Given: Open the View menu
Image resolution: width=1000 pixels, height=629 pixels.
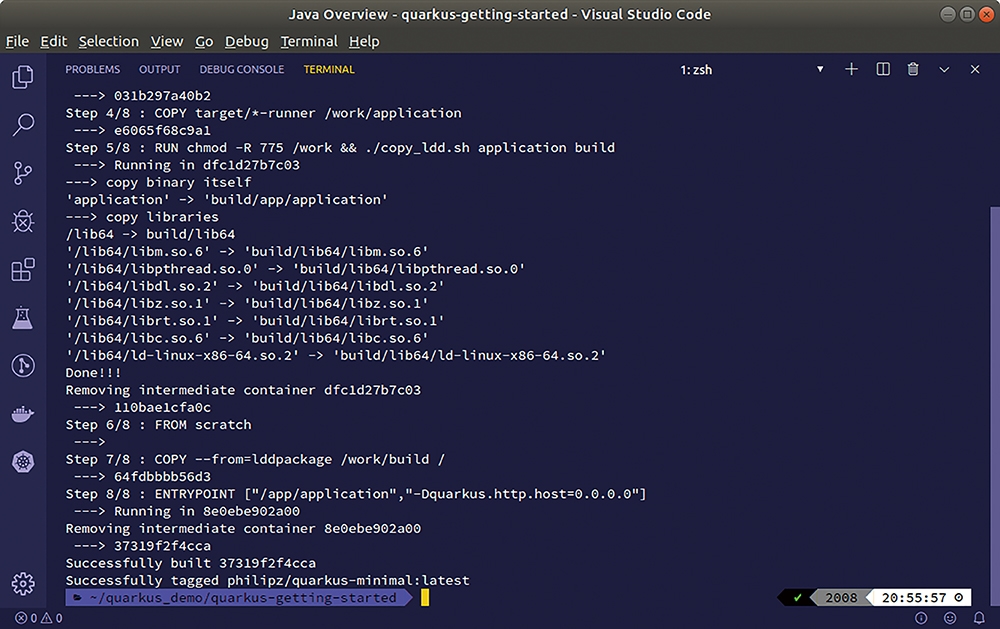Looking at the screenshot, I should point(167,41).
